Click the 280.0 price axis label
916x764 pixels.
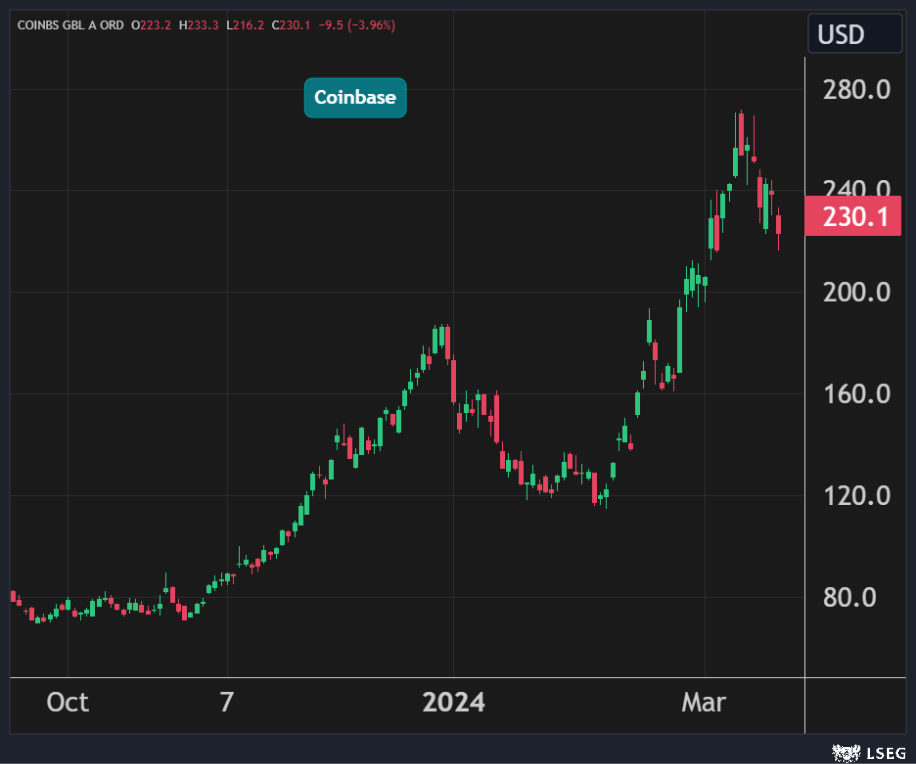click(856, 90)
